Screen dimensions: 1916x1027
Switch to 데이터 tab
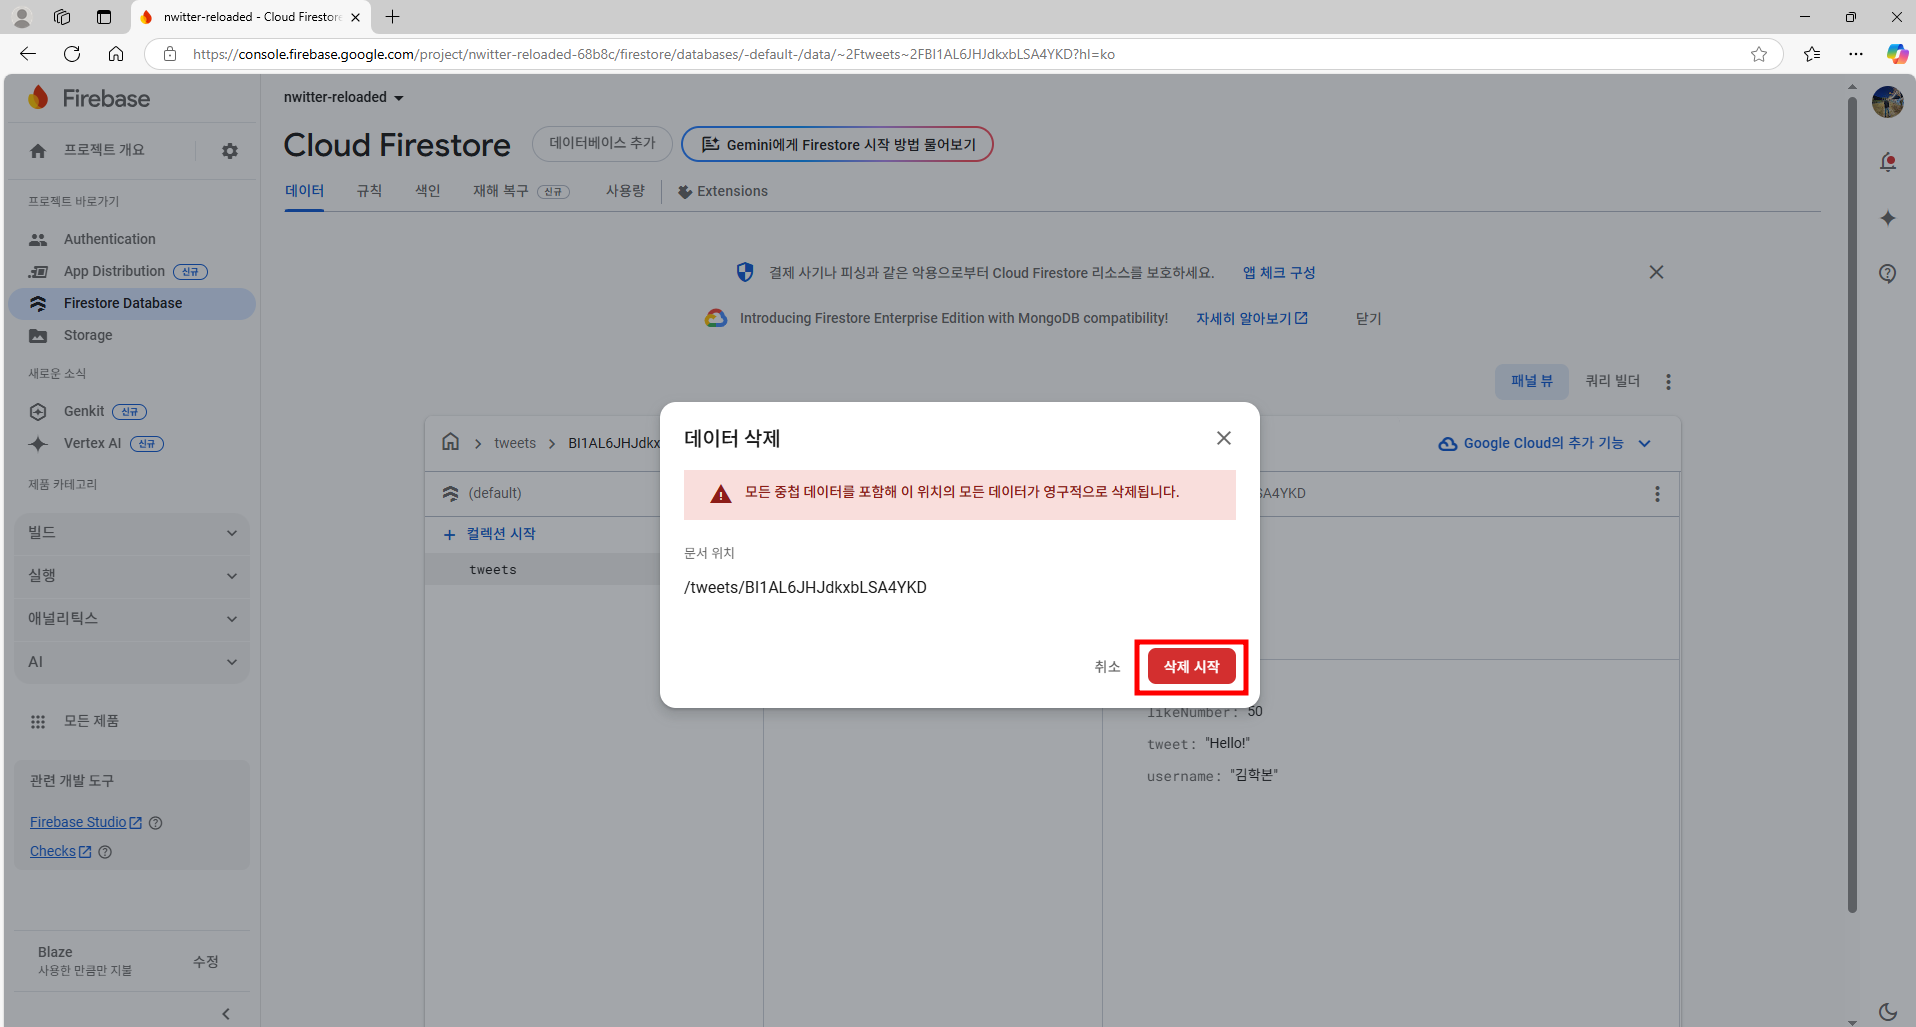click(304, 191)
